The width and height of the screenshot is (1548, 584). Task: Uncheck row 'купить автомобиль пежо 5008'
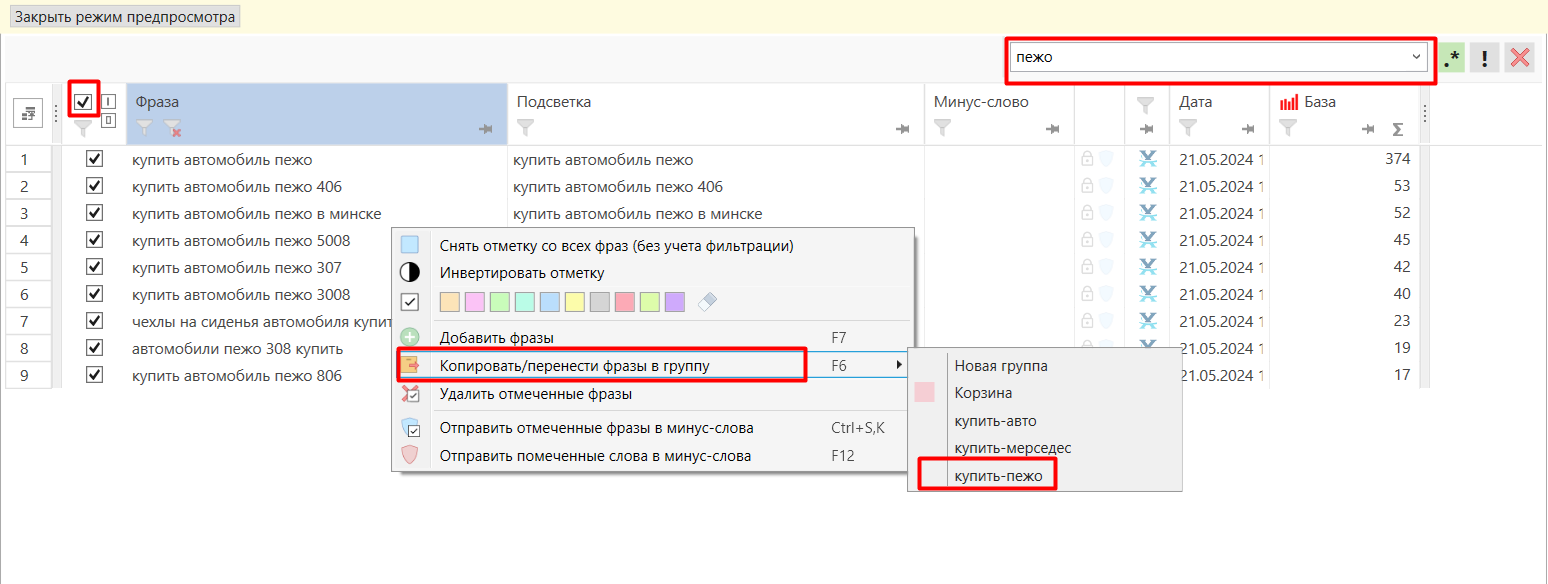pyautogui.click(x=95, y=240)
